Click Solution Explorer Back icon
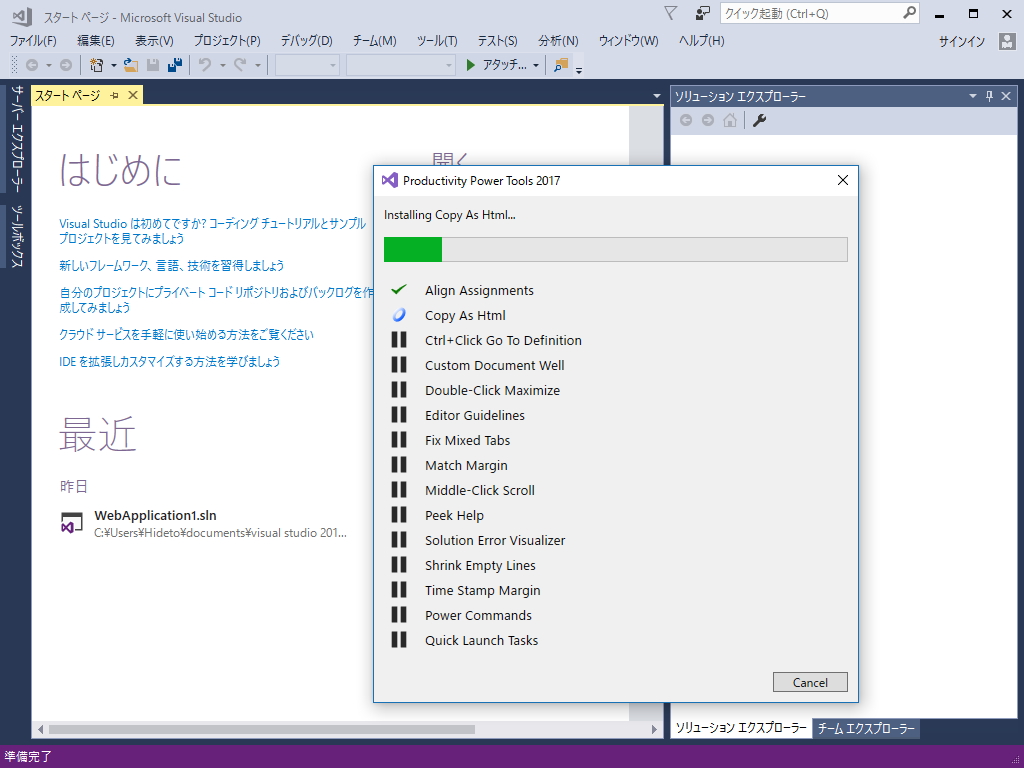 click(x=686, y=120)
